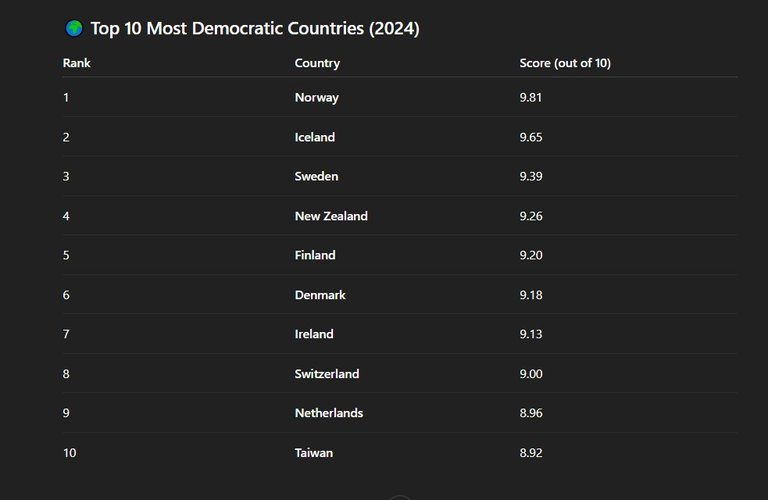
Task: Select Norway in the country column
Action: [317, 97]
